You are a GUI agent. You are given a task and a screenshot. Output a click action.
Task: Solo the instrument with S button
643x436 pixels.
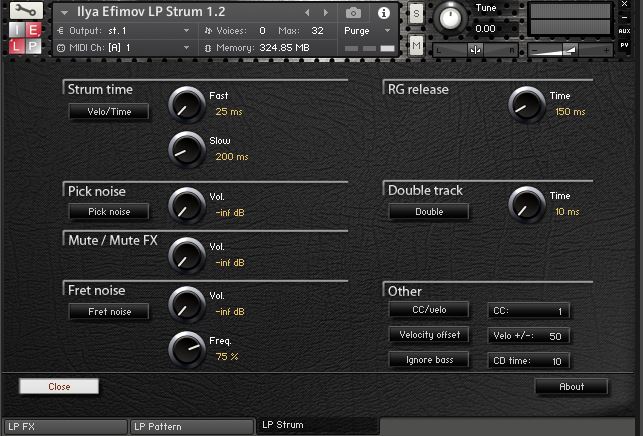pyautogui.click(x=416, y=14)
